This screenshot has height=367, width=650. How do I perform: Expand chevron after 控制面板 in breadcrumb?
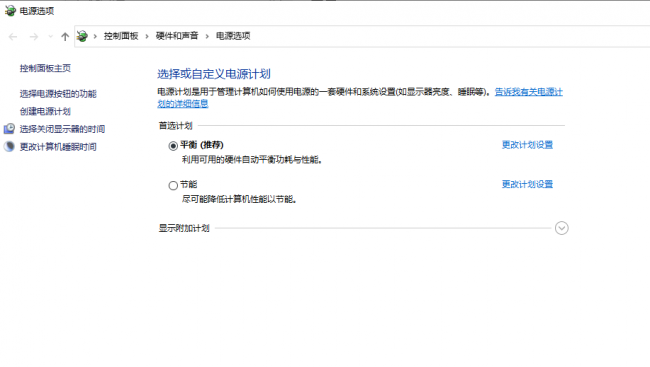147,36
